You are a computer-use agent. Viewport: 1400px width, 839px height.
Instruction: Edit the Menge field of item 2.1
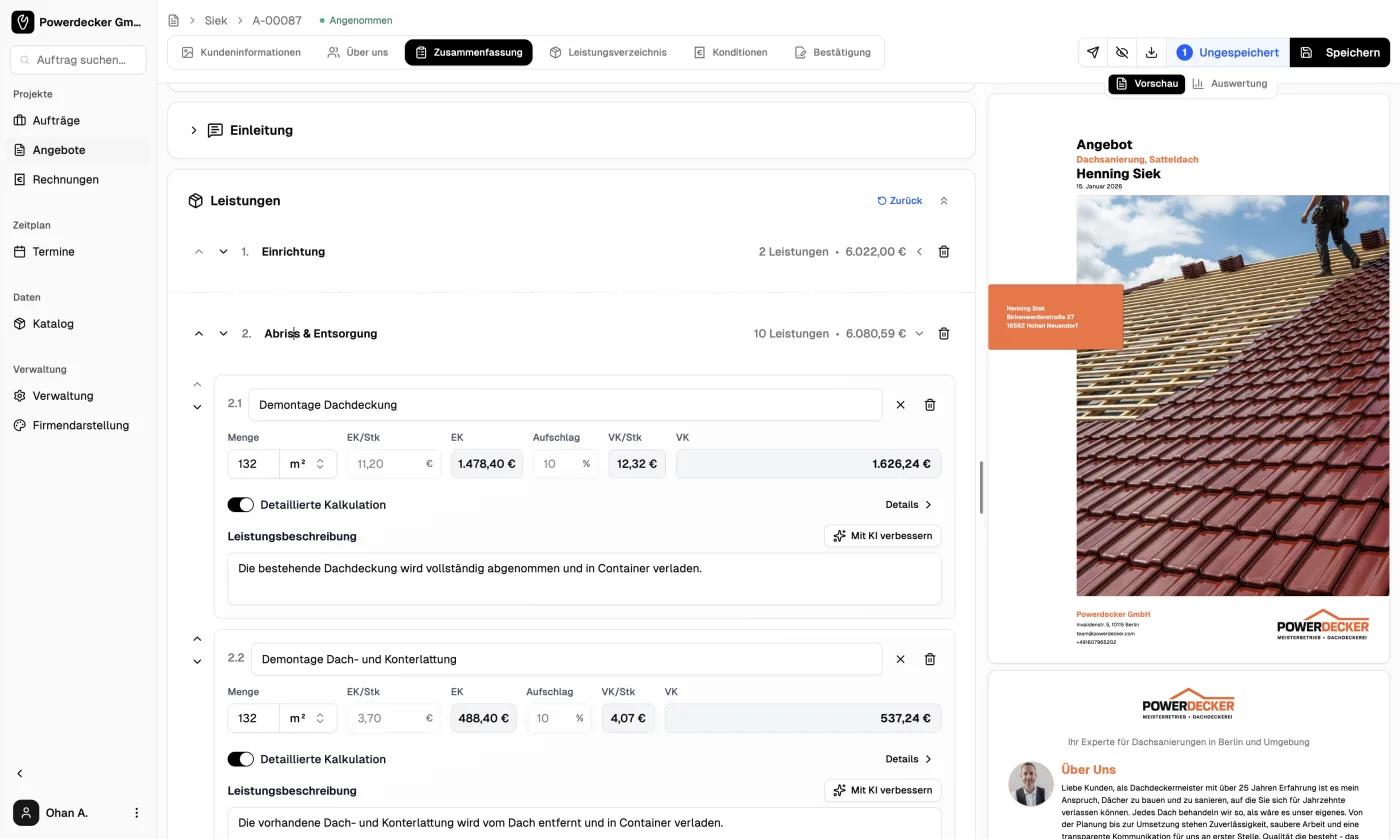[254, 464]
